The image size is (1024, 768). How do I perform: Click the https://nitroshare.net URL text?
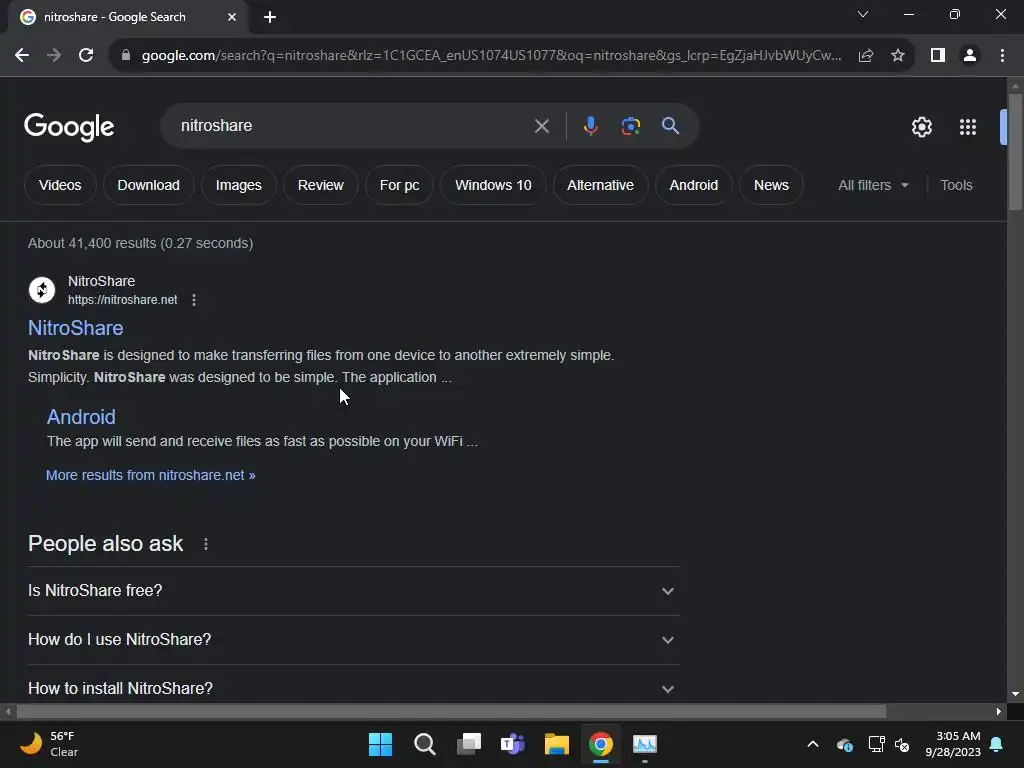(x=123, y=300)
